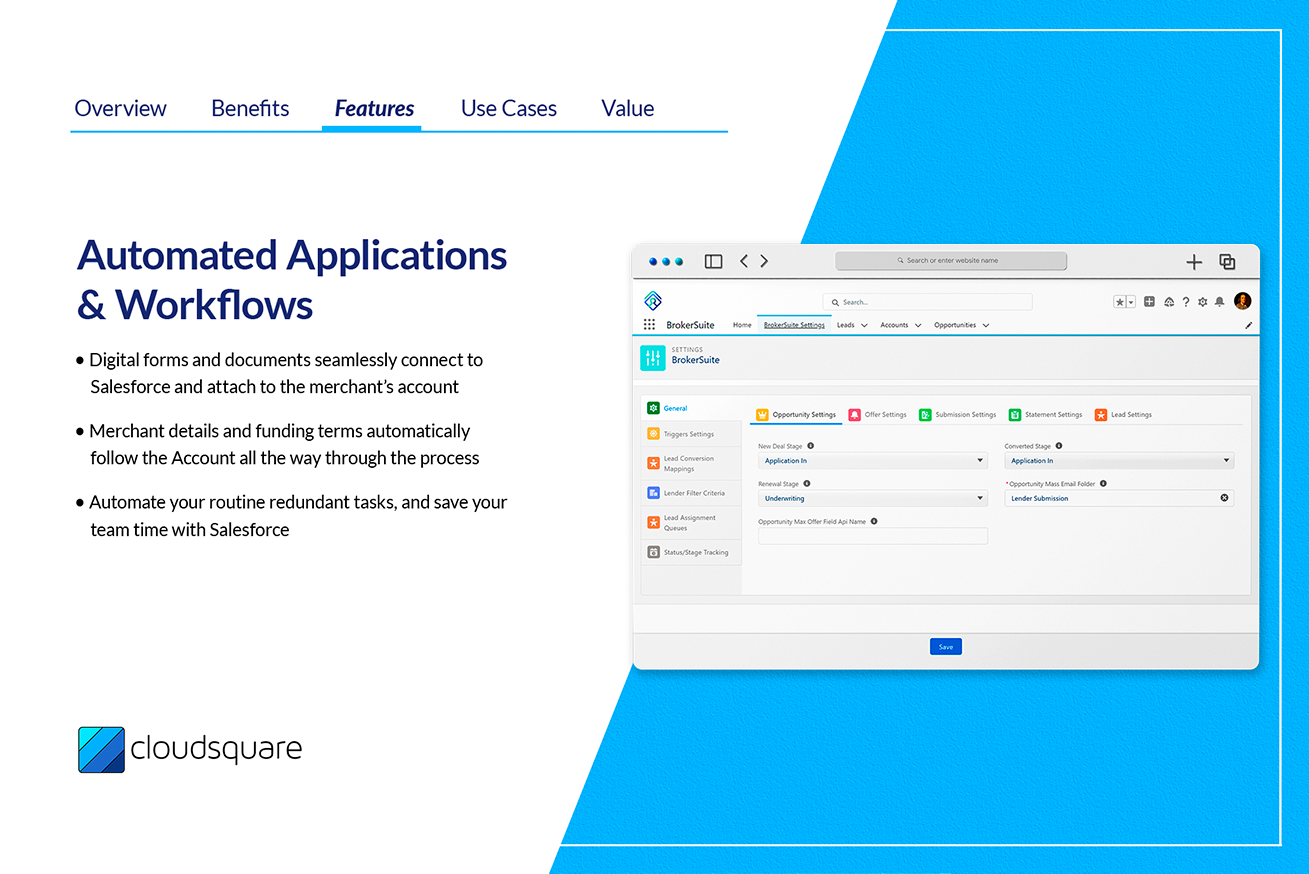1309x874 pixels.
Task: Click the Salesforce notifications bell icon
Action: coord(1220,301)
